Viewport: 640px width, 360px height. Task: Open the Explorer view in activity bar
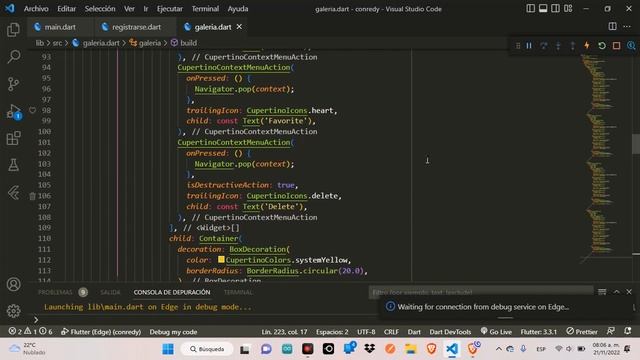(13, 30)
